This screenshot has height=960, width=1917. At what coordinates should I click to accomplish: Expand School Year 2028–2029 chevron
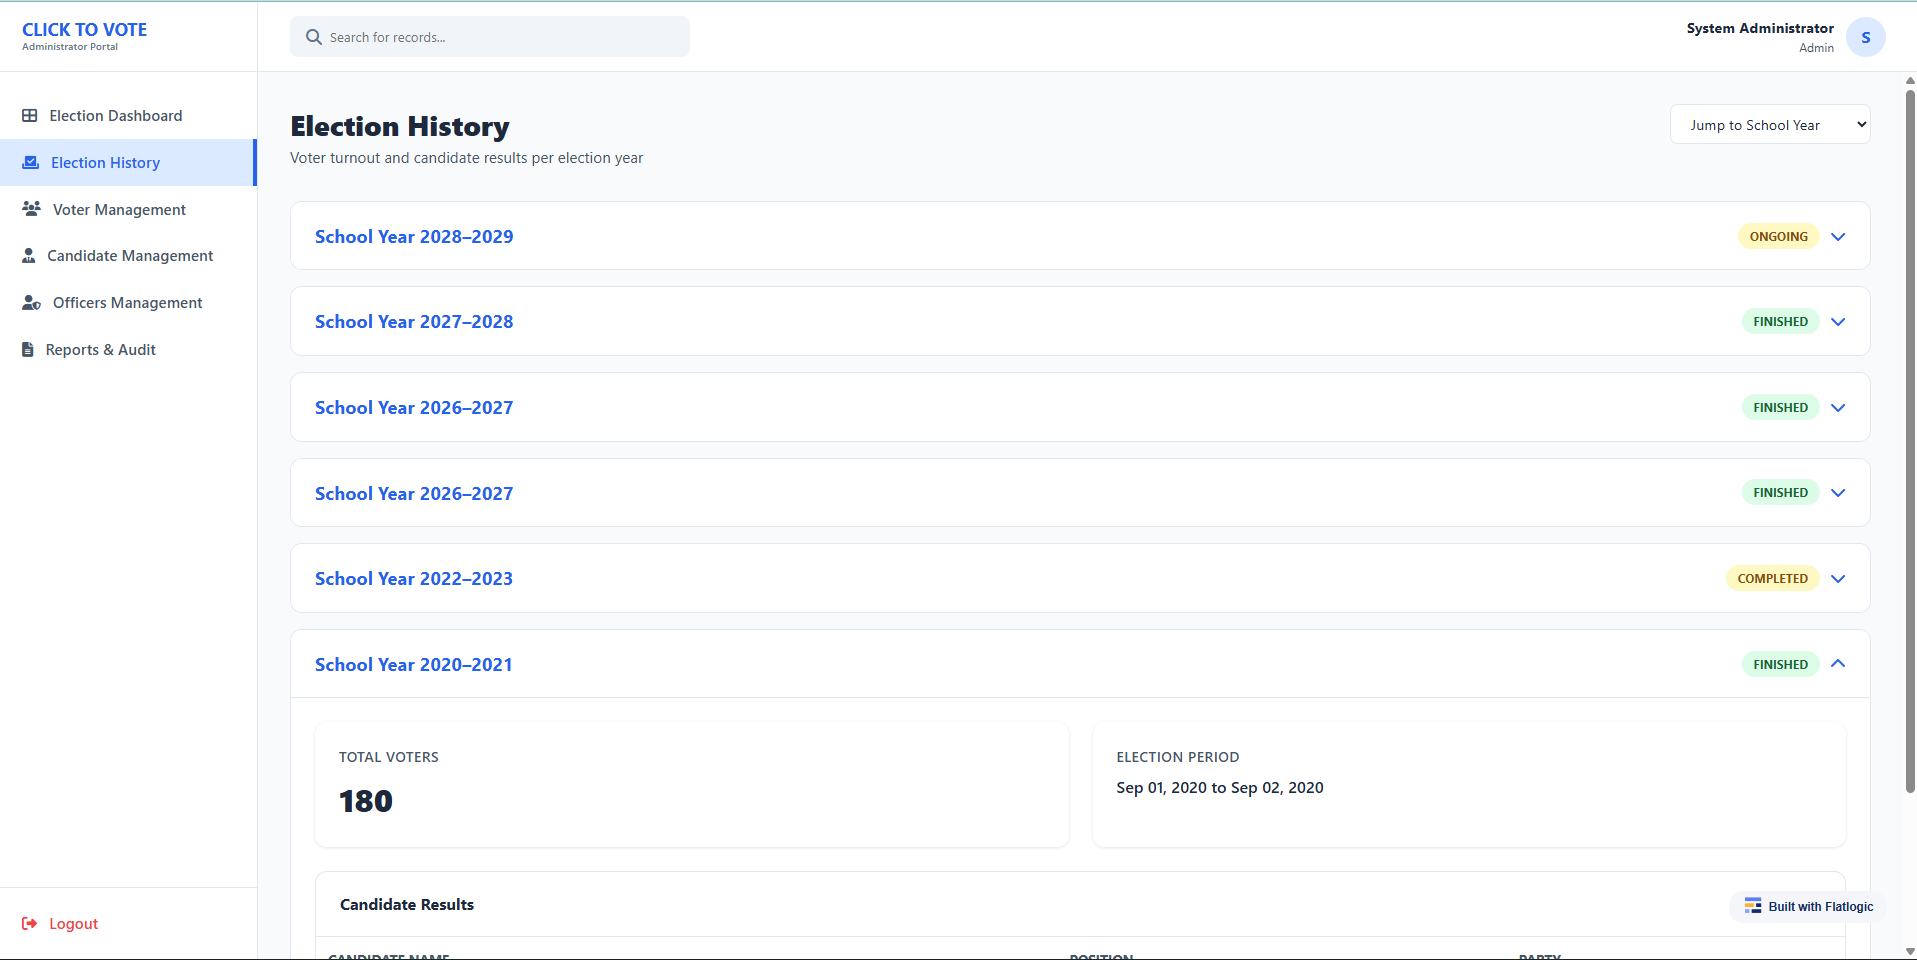[x=1838, y=237]
